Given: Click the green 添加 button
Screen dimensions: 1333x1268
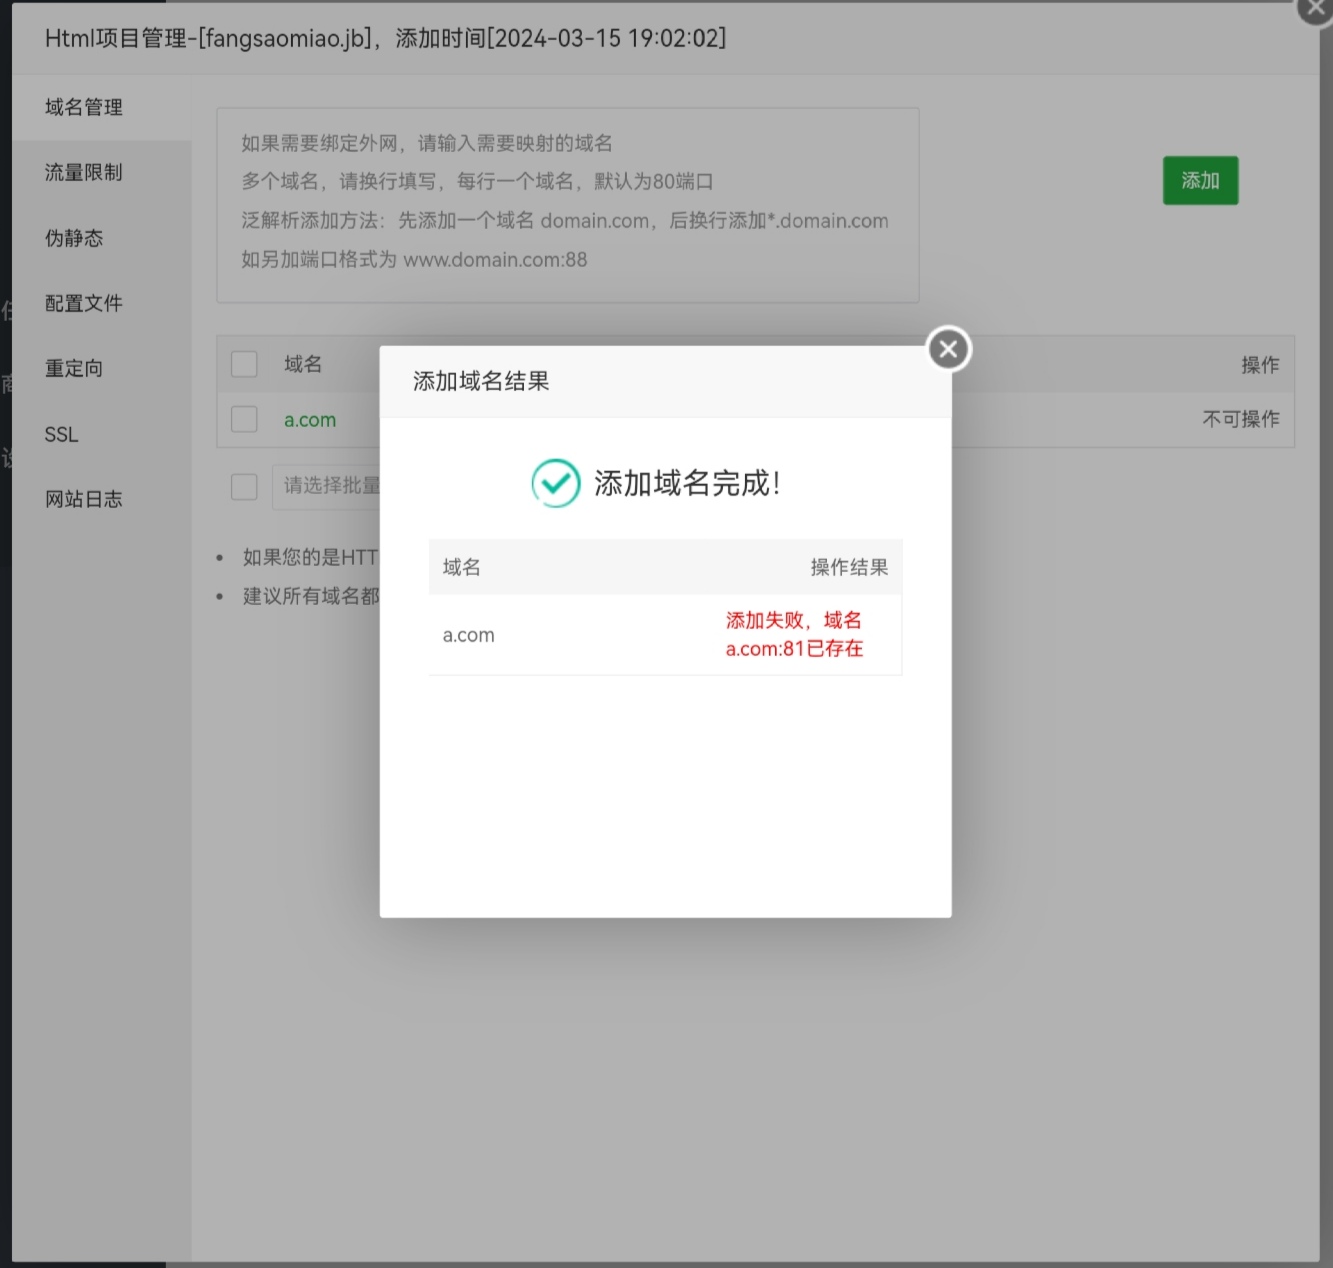Looking at the screenshot, I should pos(1200,180).
